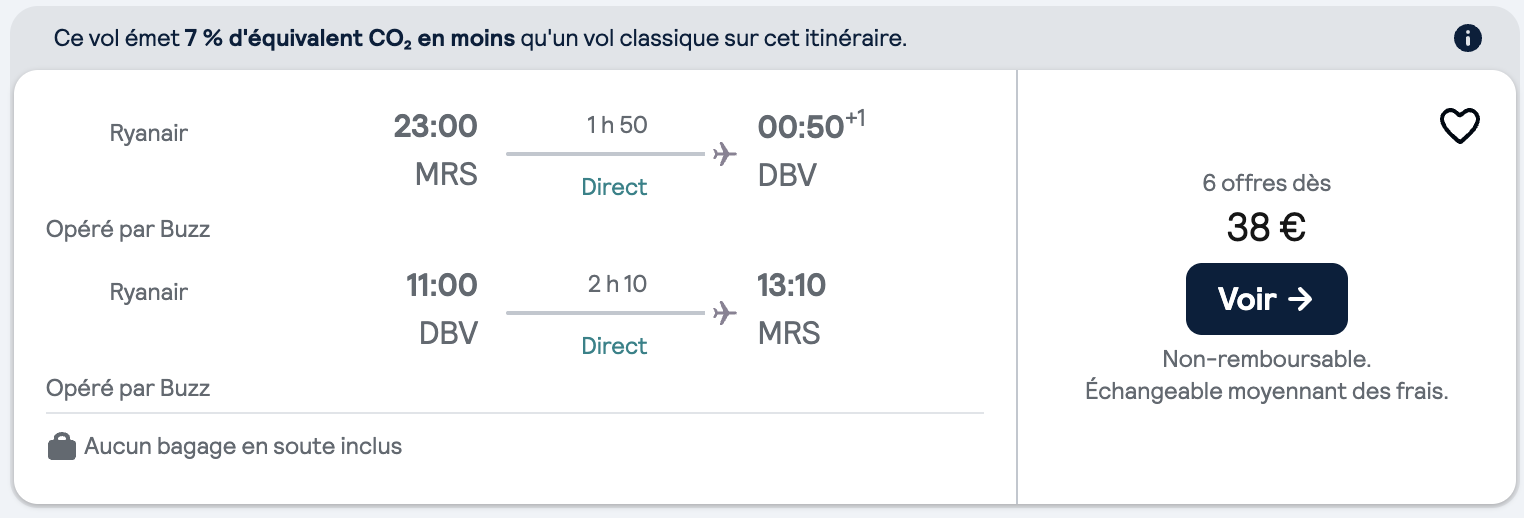
Task: Select the outbound Direct label
Action: point(614,187)
